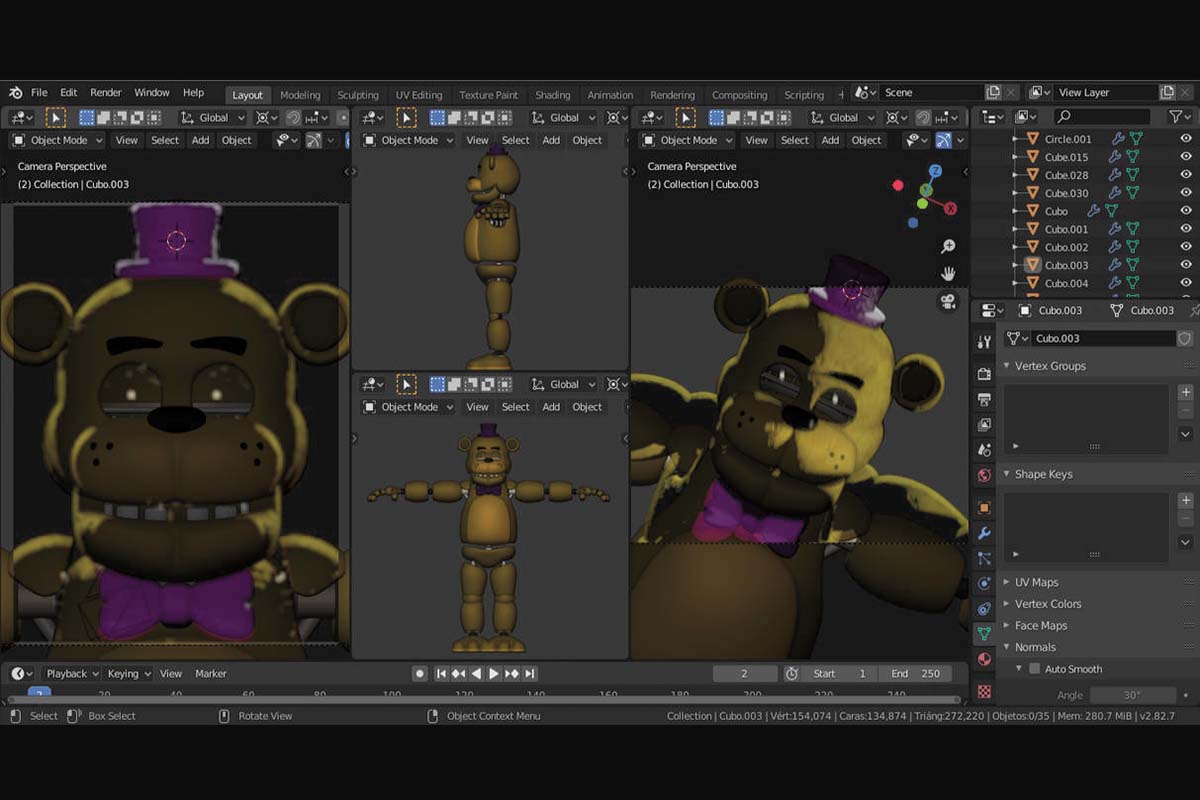1200x800 pixels.
Task: Click the timeline Marker menu button
Action: click(211, 674)
